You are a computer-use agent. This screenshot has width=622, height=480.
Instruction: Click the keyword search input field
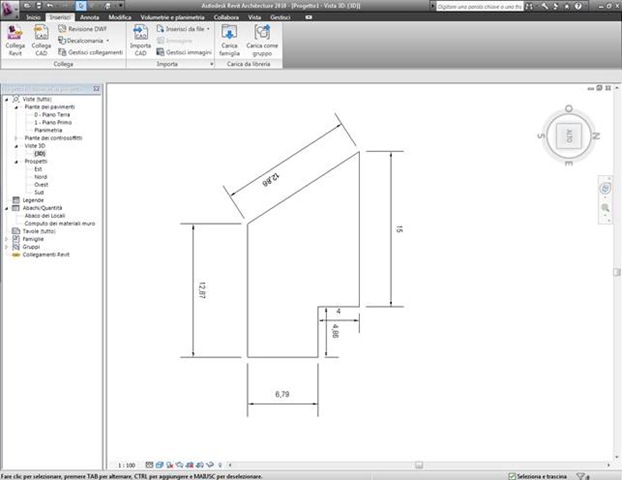480,7
